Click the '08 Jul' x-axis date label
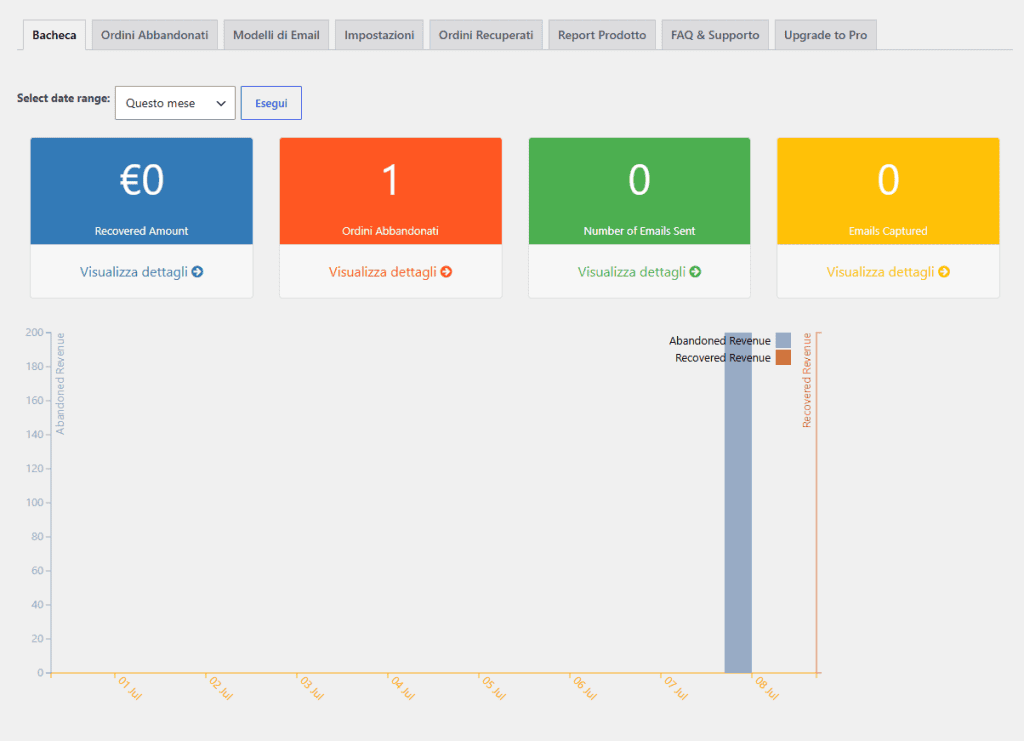1024x741 pixels. tap(767, 689)
